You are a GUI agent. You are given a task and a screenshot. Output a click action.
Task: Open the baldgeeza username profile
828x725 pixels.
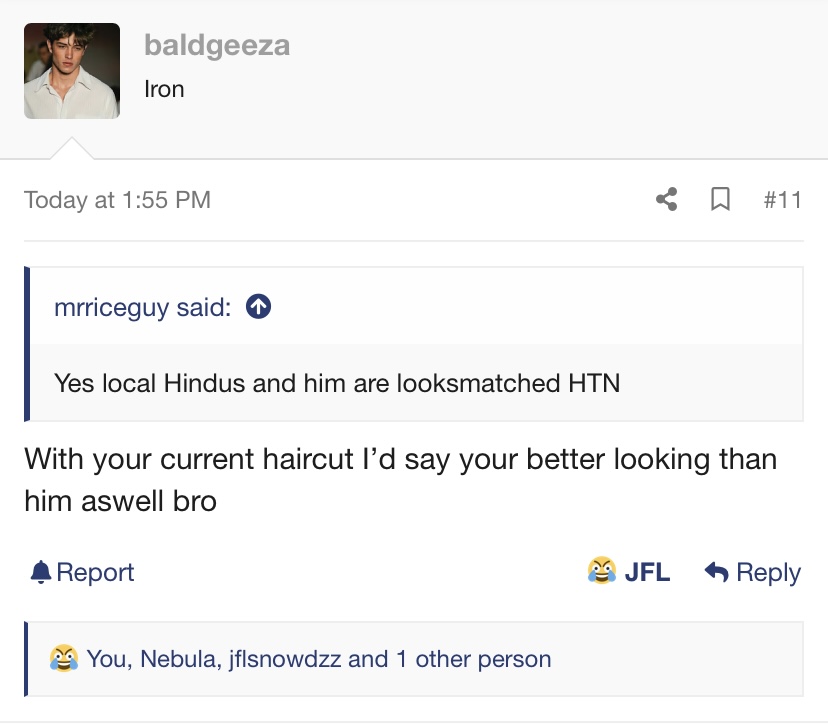(217, 45)
